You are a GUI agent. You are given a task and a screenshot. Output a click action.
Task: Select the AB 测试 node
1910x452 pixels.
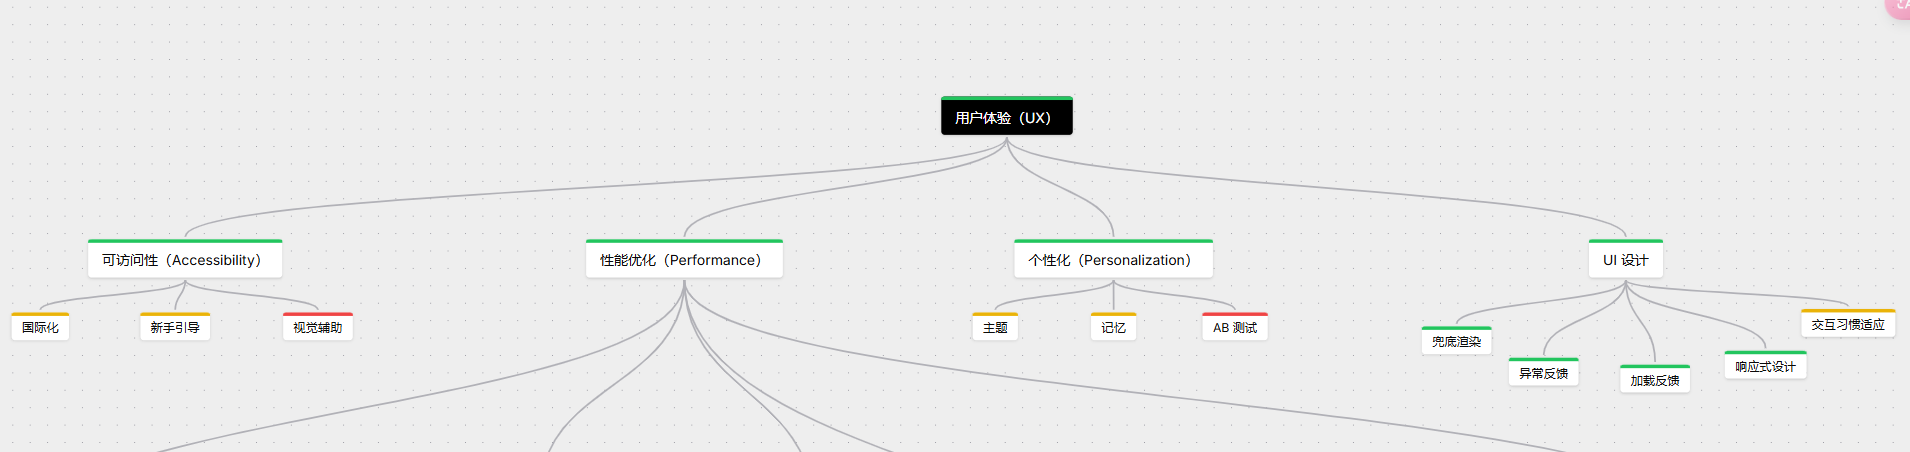[1235, 327]
